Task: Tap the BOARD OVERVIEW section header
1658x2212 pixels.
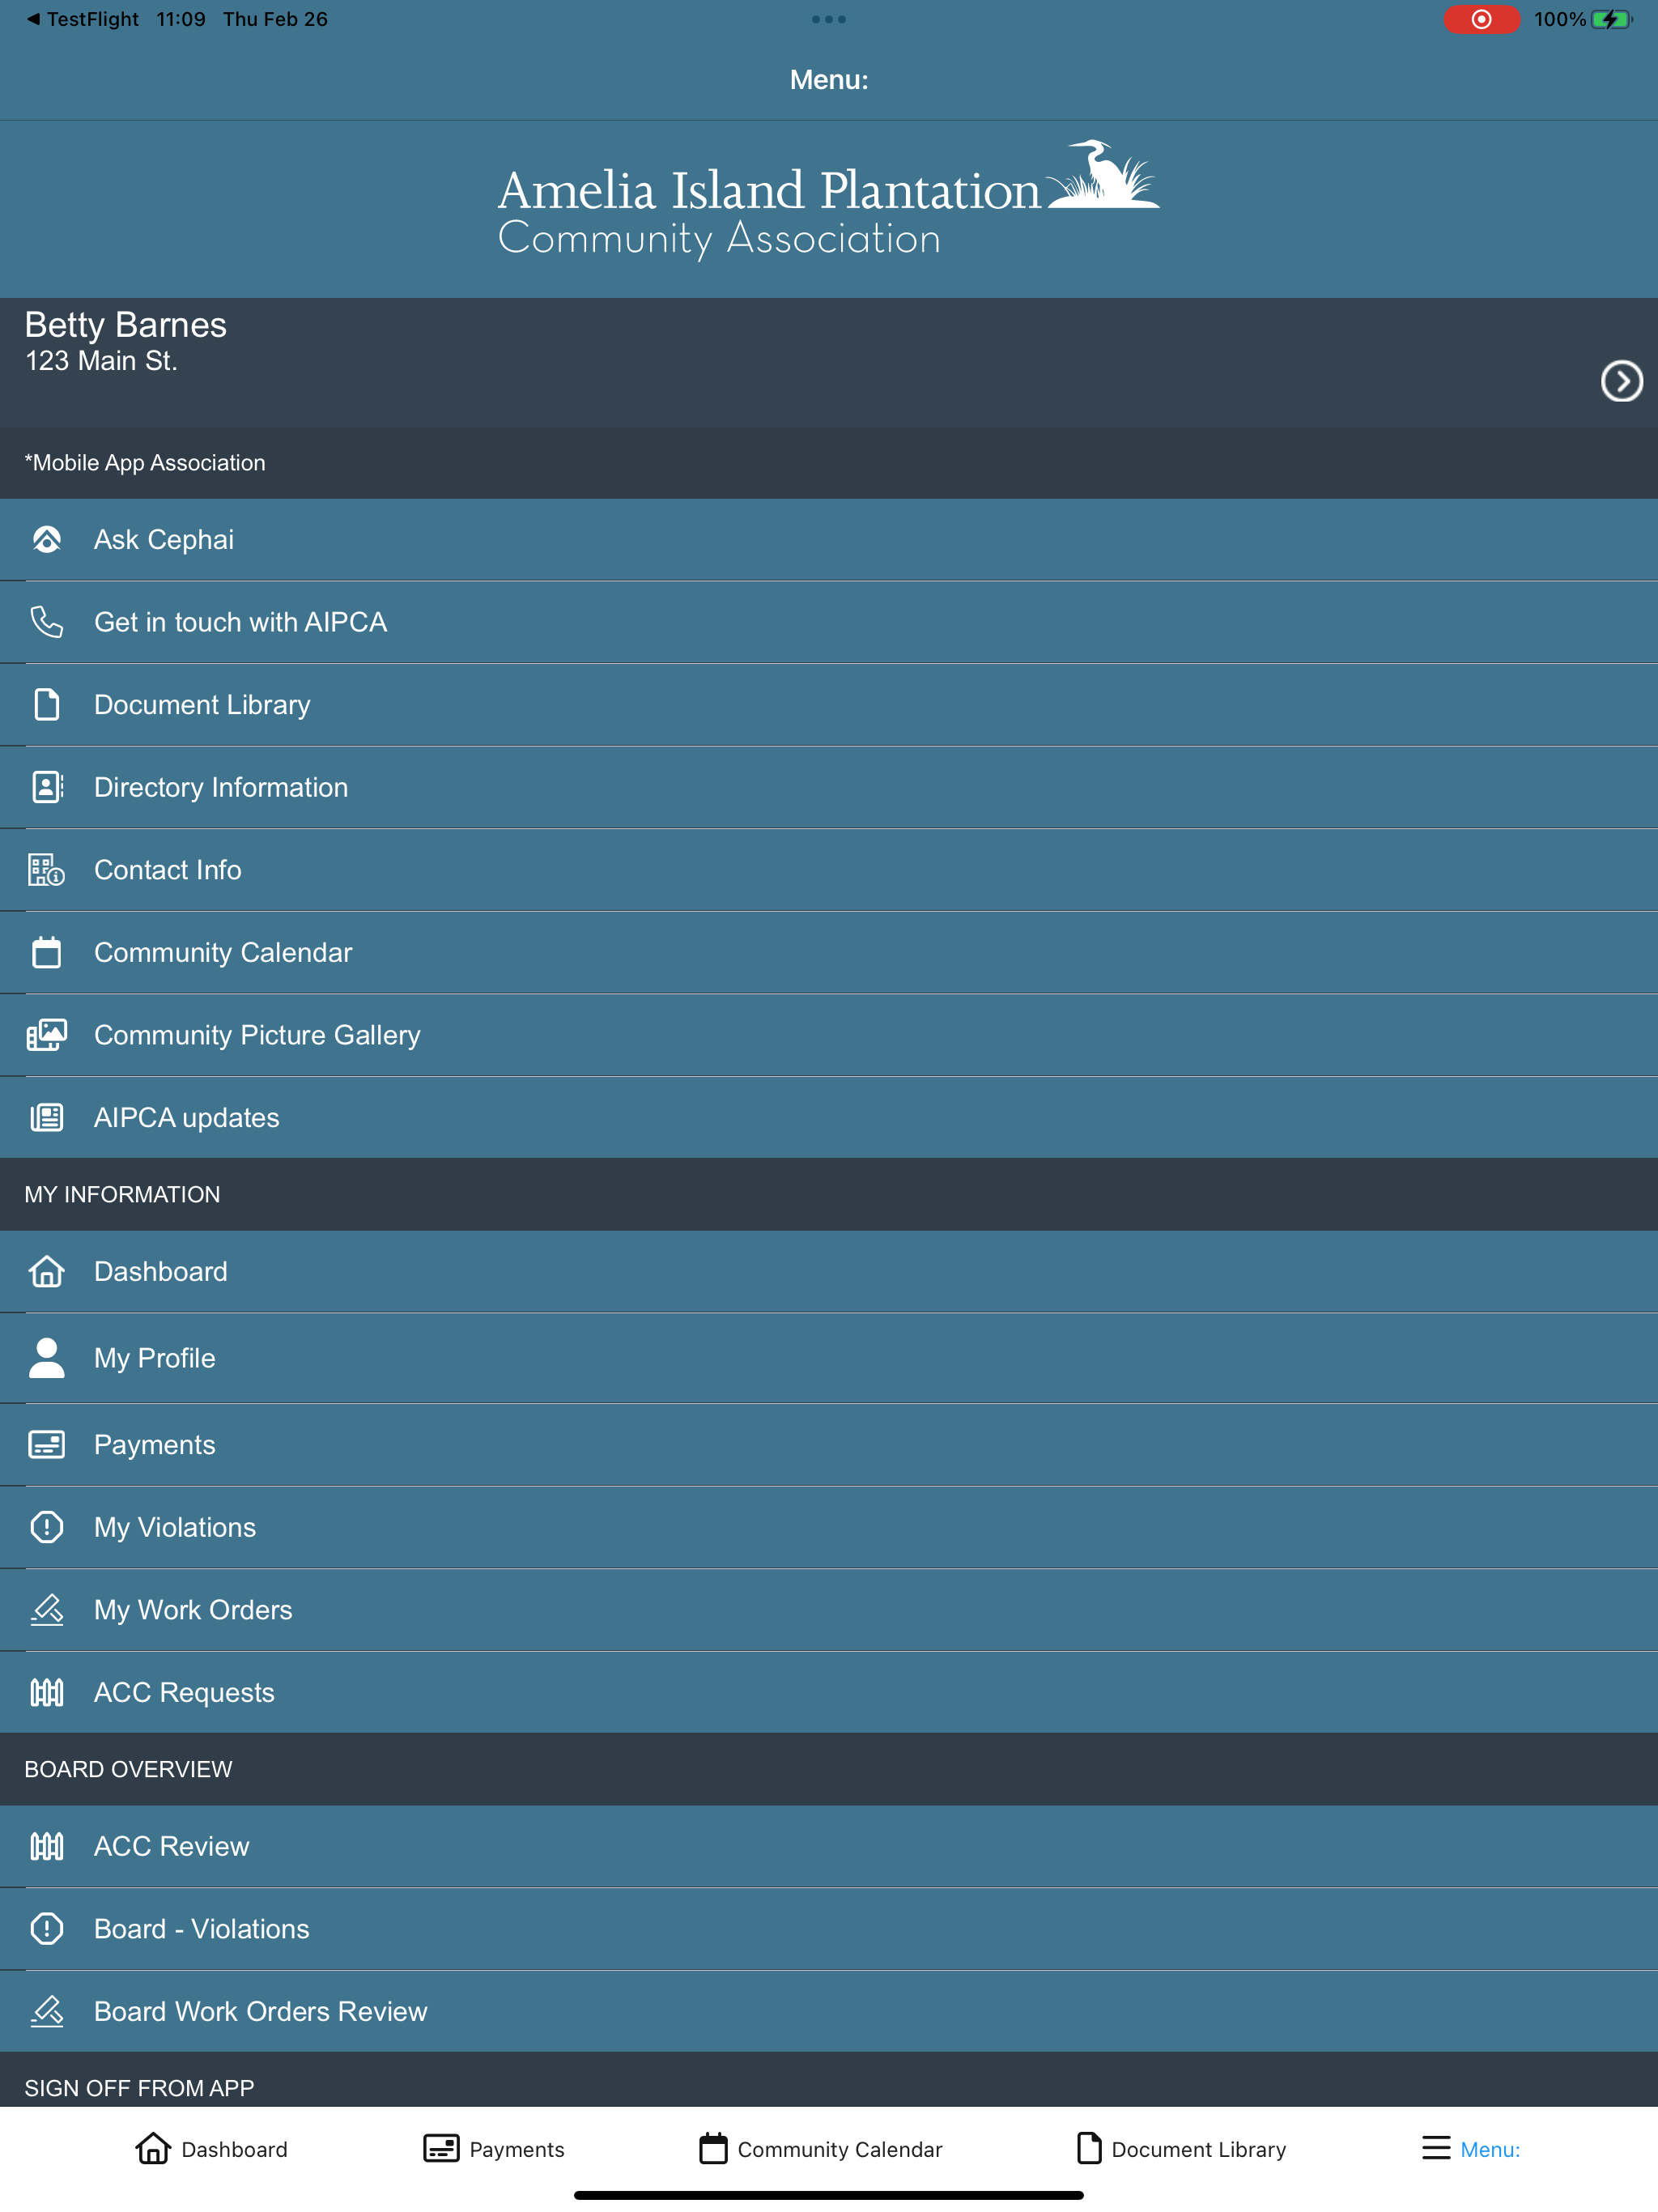Action: [829, 1769]
